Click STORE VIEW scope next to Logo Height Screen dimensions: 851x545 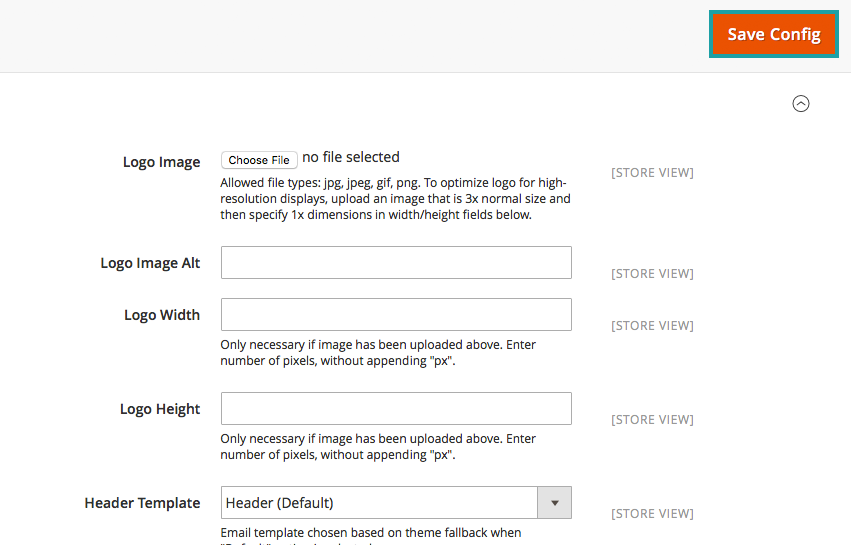pos(652,420)
